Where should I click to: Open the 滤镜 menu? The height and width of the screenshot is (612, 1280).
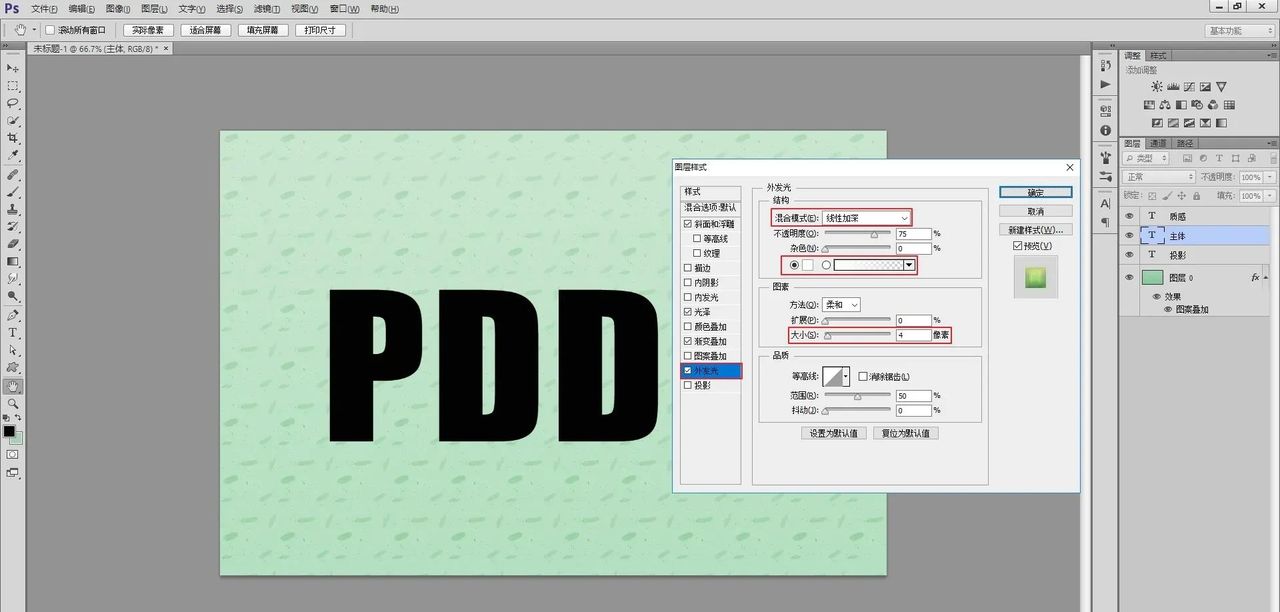pos(267,9)
